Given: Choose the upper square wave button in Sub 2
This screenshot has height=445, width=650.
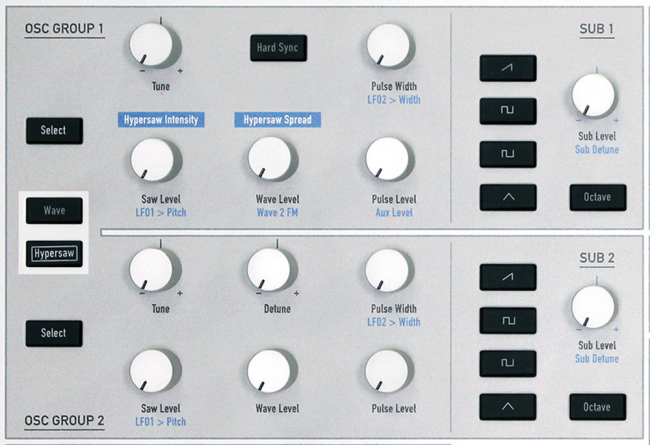Looking at the screenshot, I should tap(507, 320).
